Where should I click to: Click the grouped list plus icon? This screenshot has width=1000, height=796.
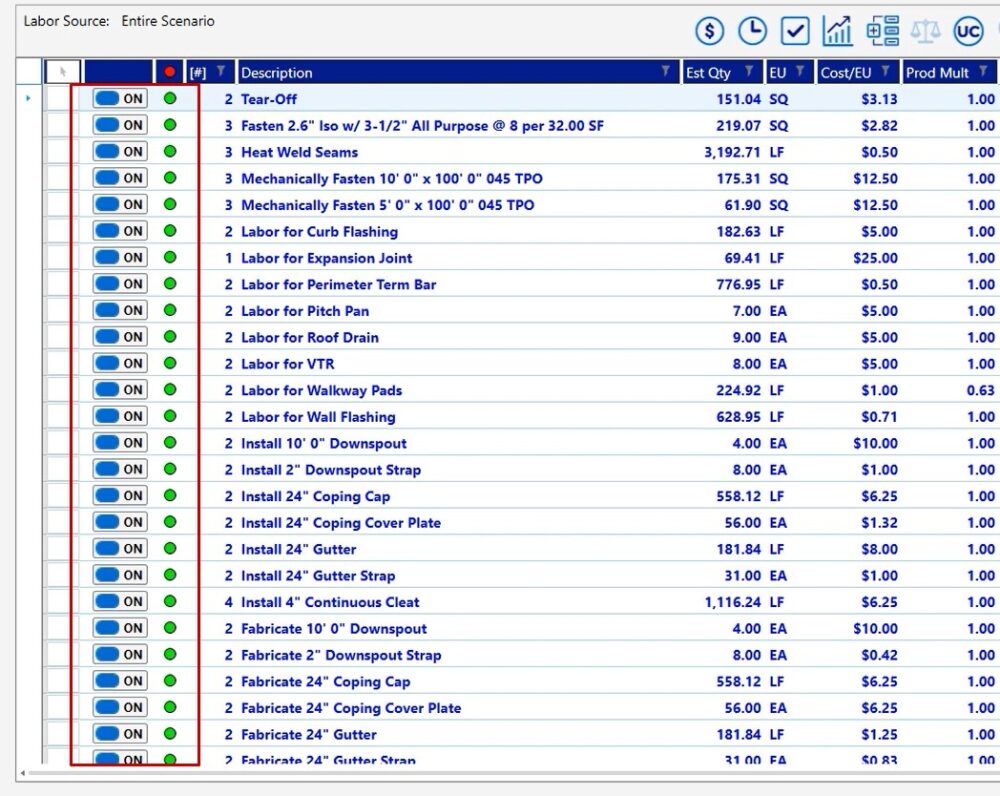pos(882,32)
